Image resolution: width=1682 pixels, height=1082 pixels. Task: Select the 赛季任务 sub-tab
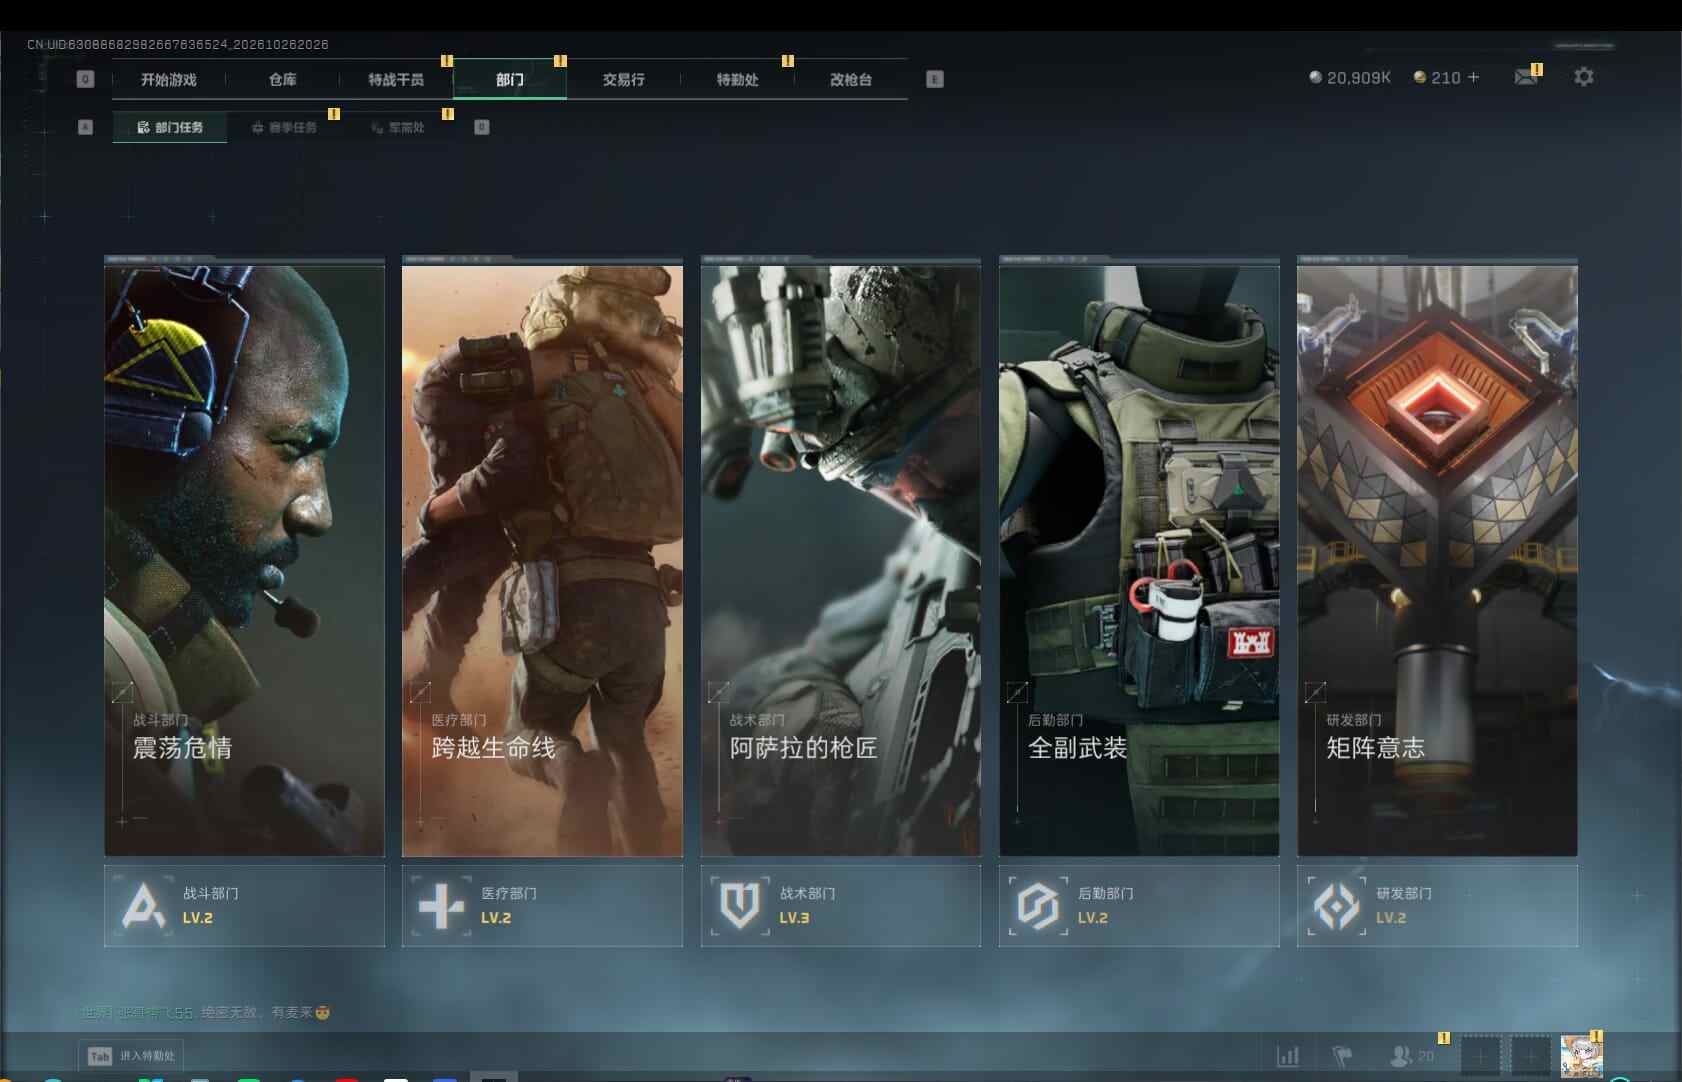coord(284,127)
